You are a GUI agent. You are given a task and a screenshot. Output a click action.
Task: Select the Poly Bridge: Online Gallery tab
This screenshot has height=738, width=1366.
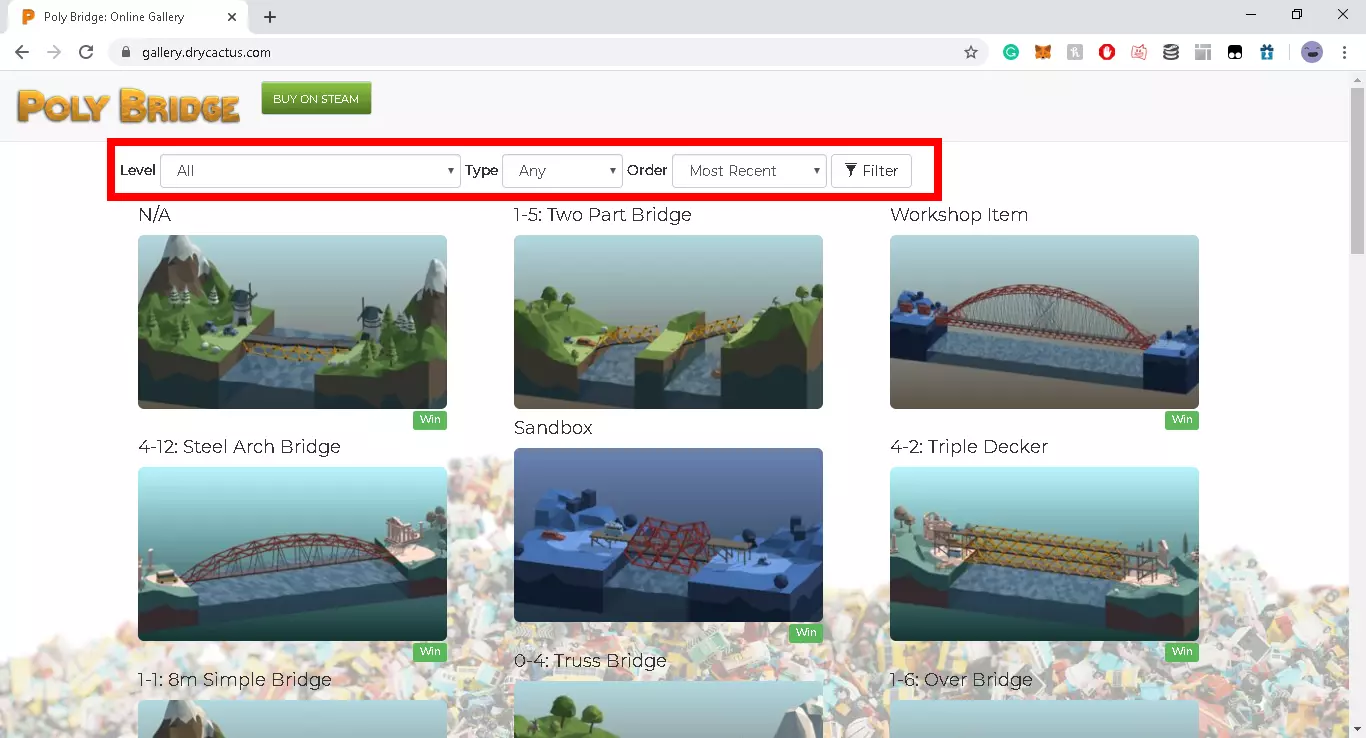tap(128, 17)
